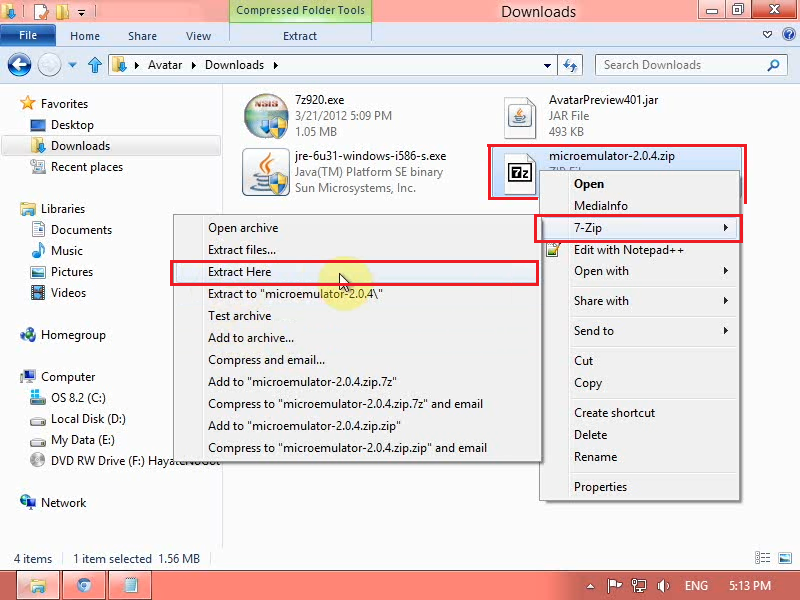The width and height of the screenshot is (800, 600).
Task: Expand breadcrumb arrow after Downloads
Action: point(276,65)
